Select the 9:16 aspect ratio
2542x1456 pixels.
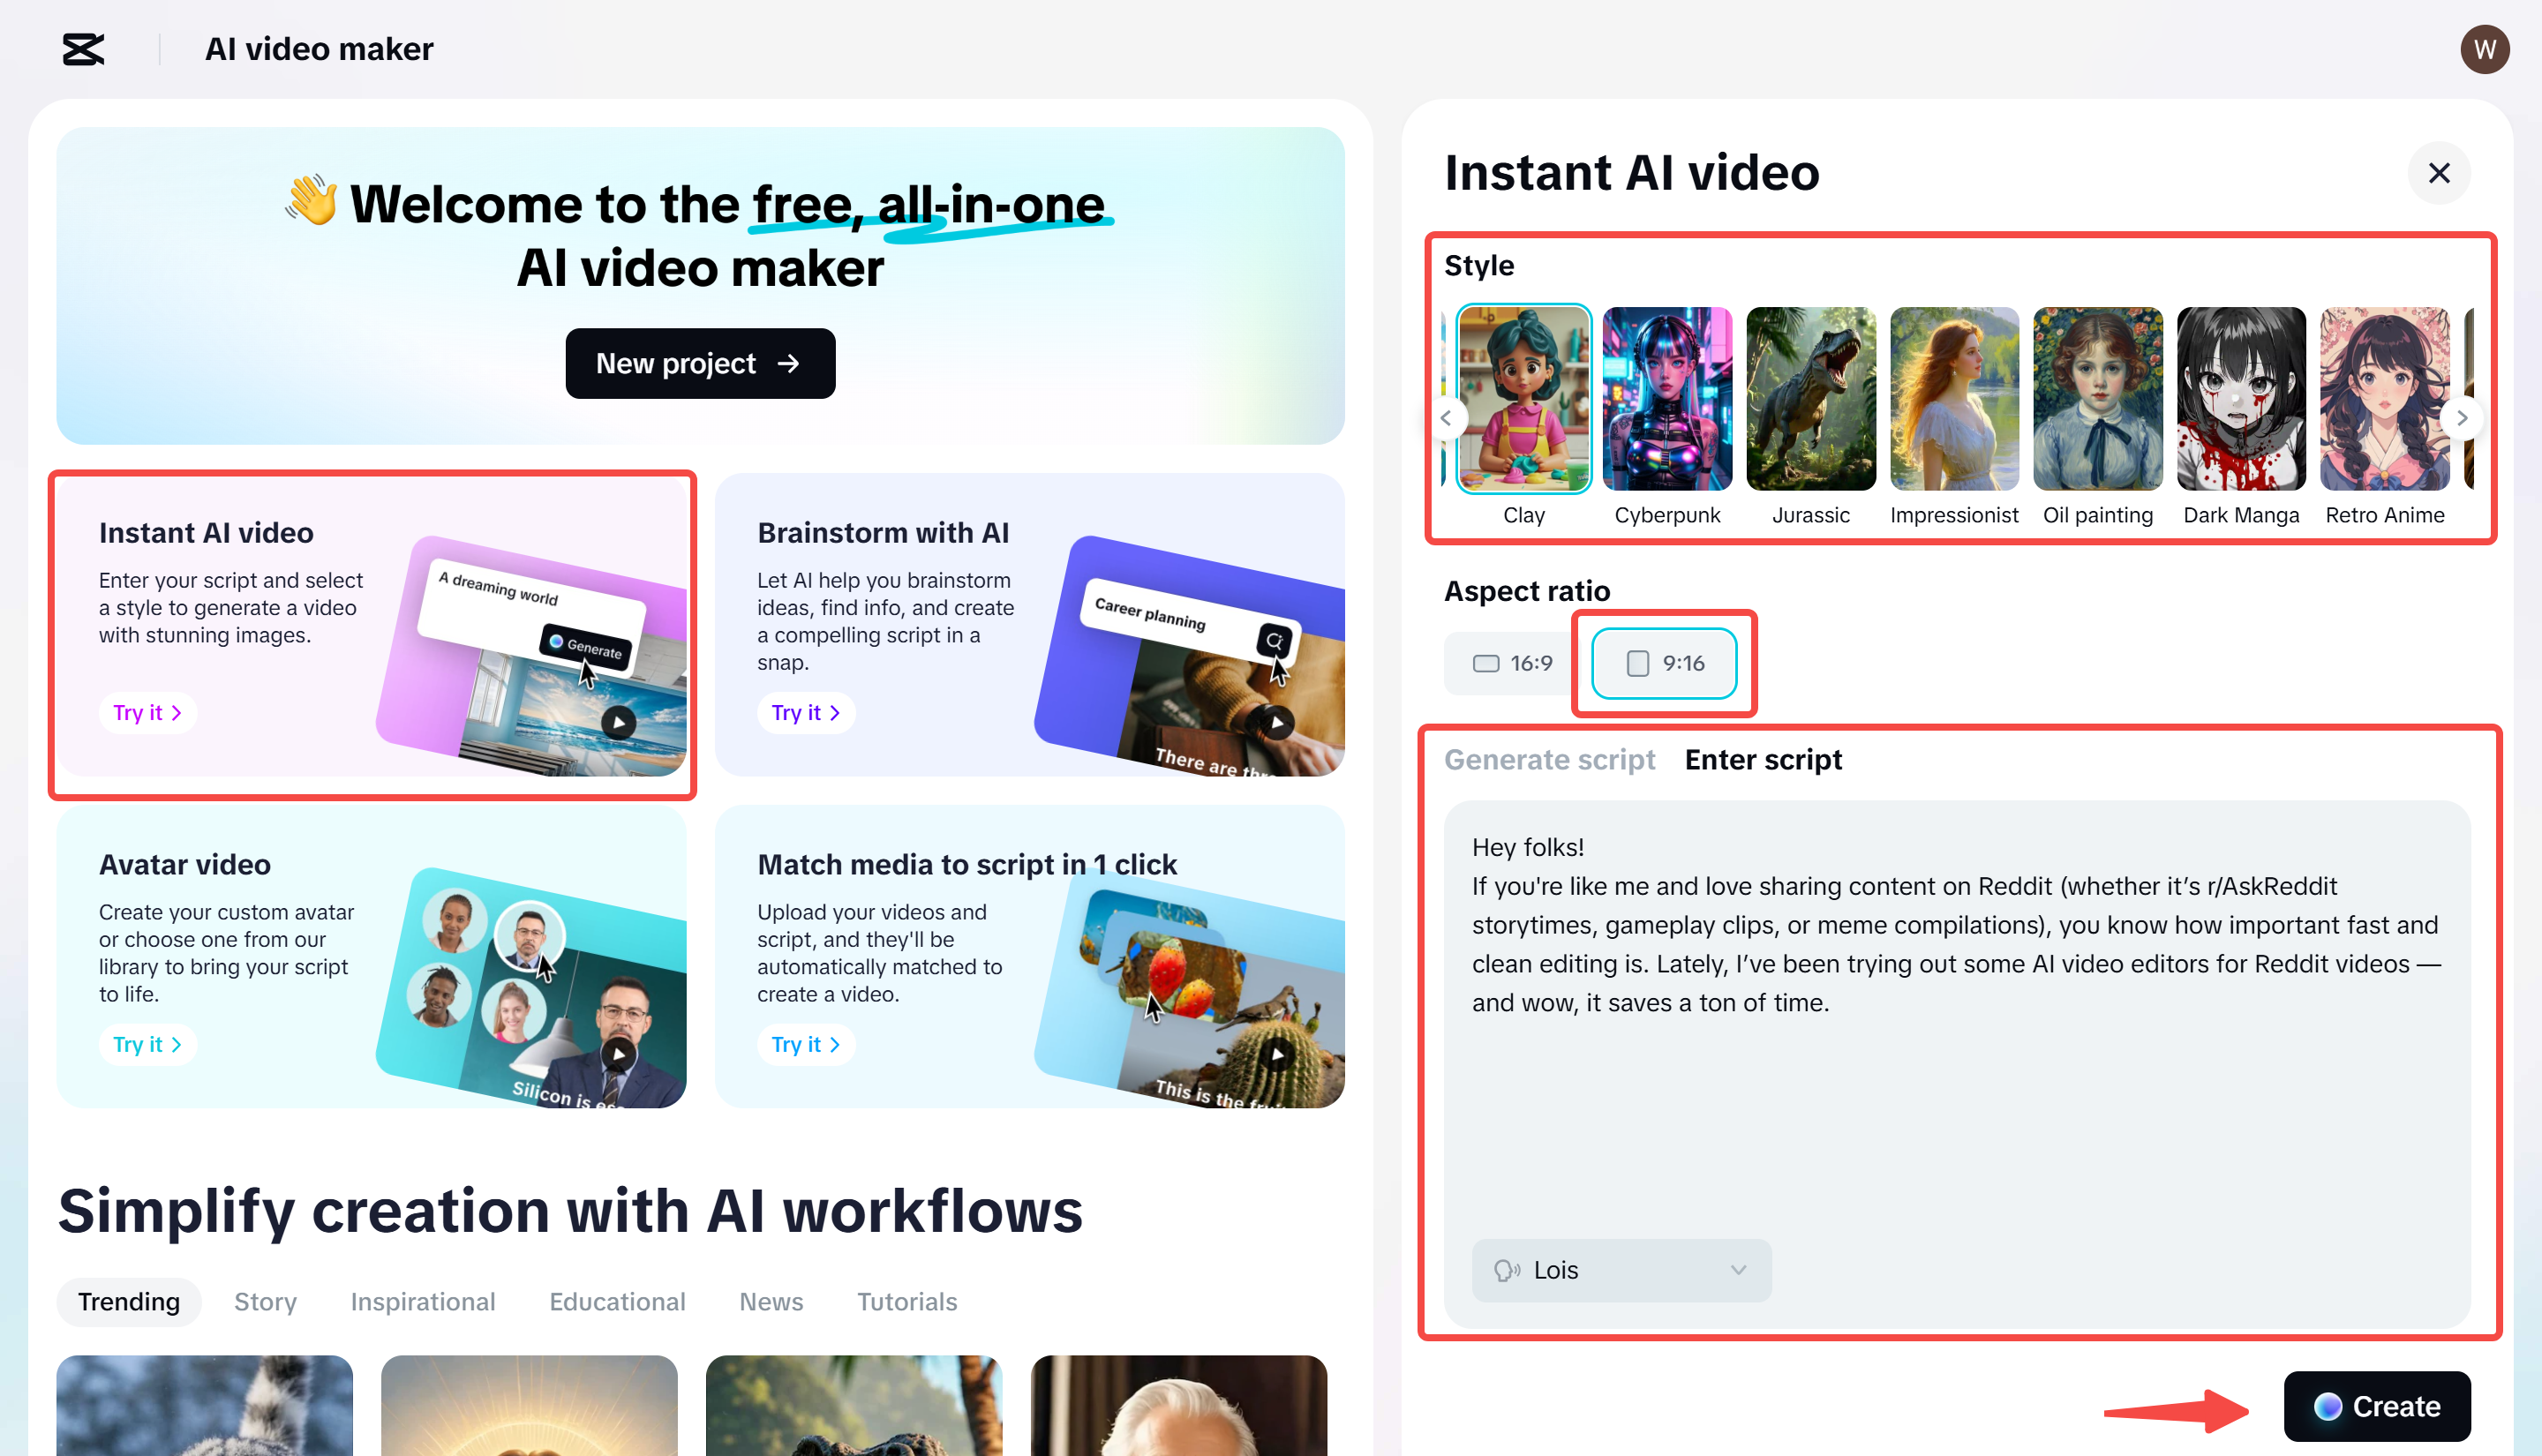(1663, 662)
